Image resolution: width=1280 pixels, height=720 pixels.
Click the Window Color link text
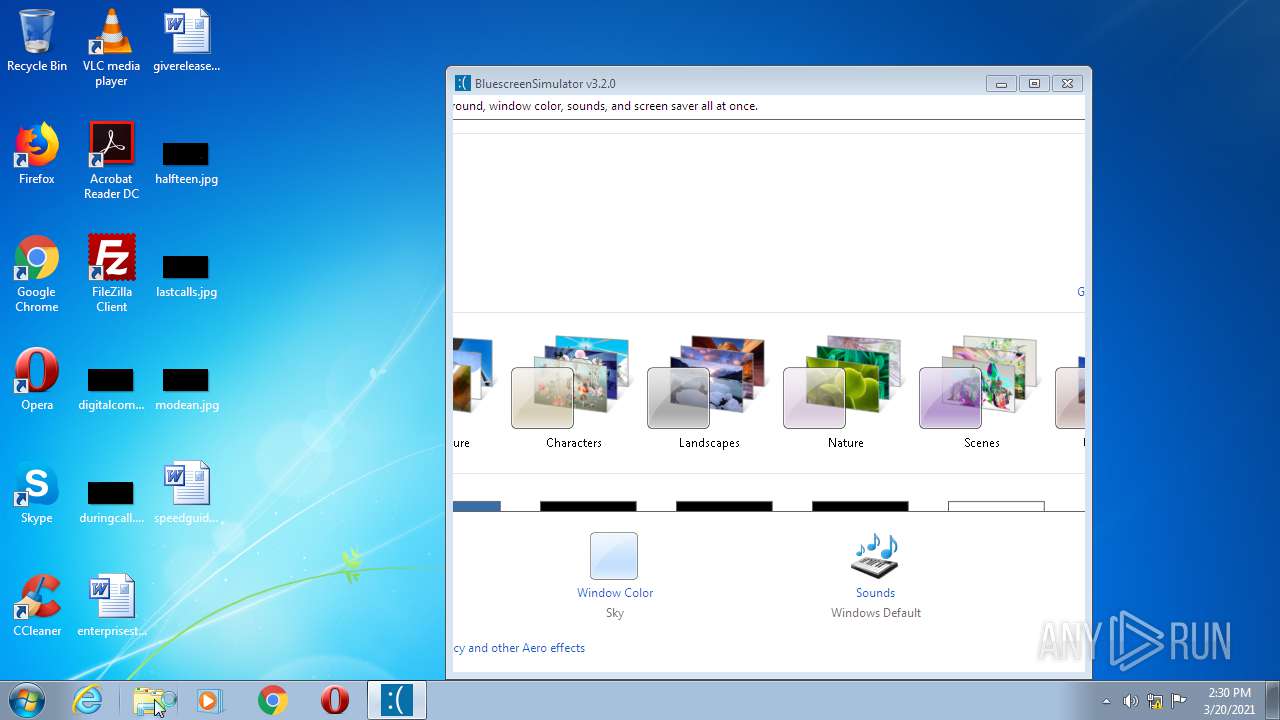(x=615, y=593)
